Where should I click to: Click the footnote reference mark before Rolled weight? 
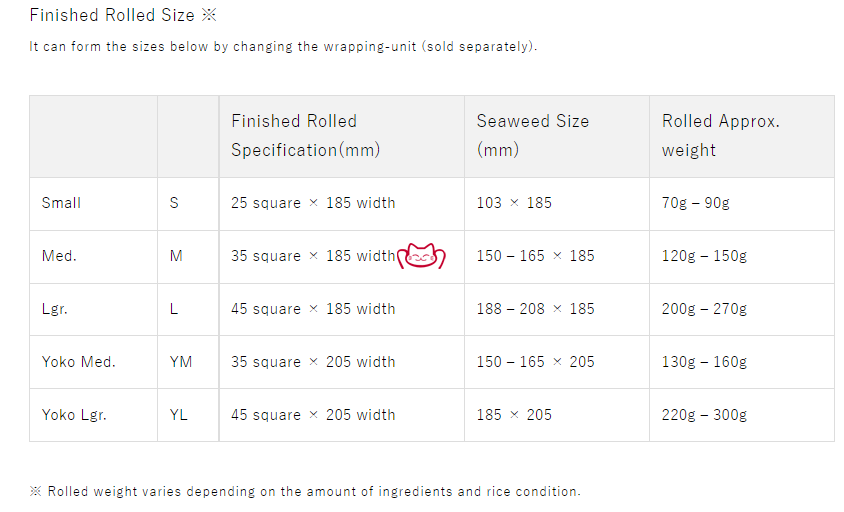[36, 491]
